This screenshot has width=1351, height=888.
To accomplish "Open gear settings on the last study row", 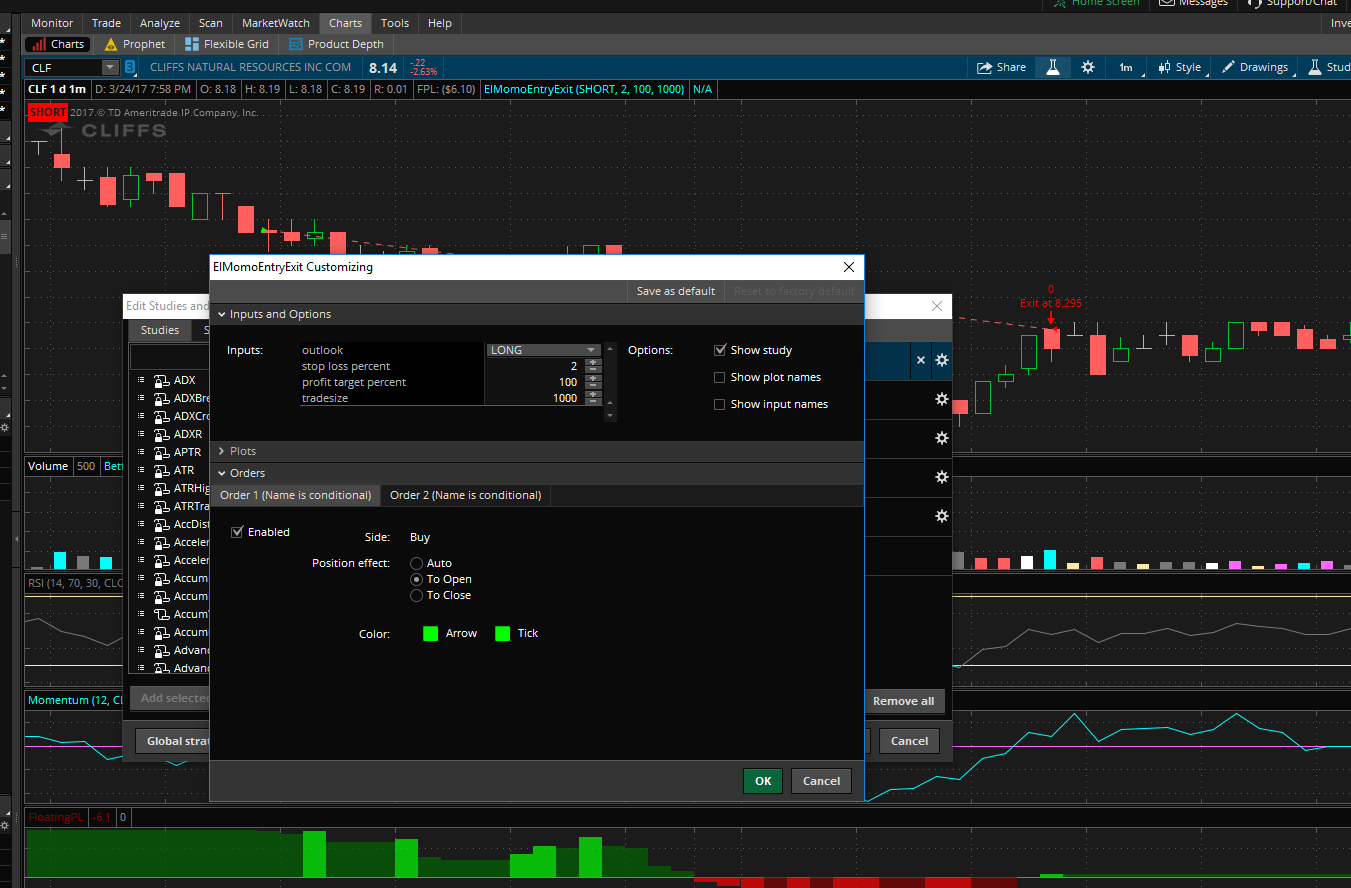I will click(x=941, y=516).
